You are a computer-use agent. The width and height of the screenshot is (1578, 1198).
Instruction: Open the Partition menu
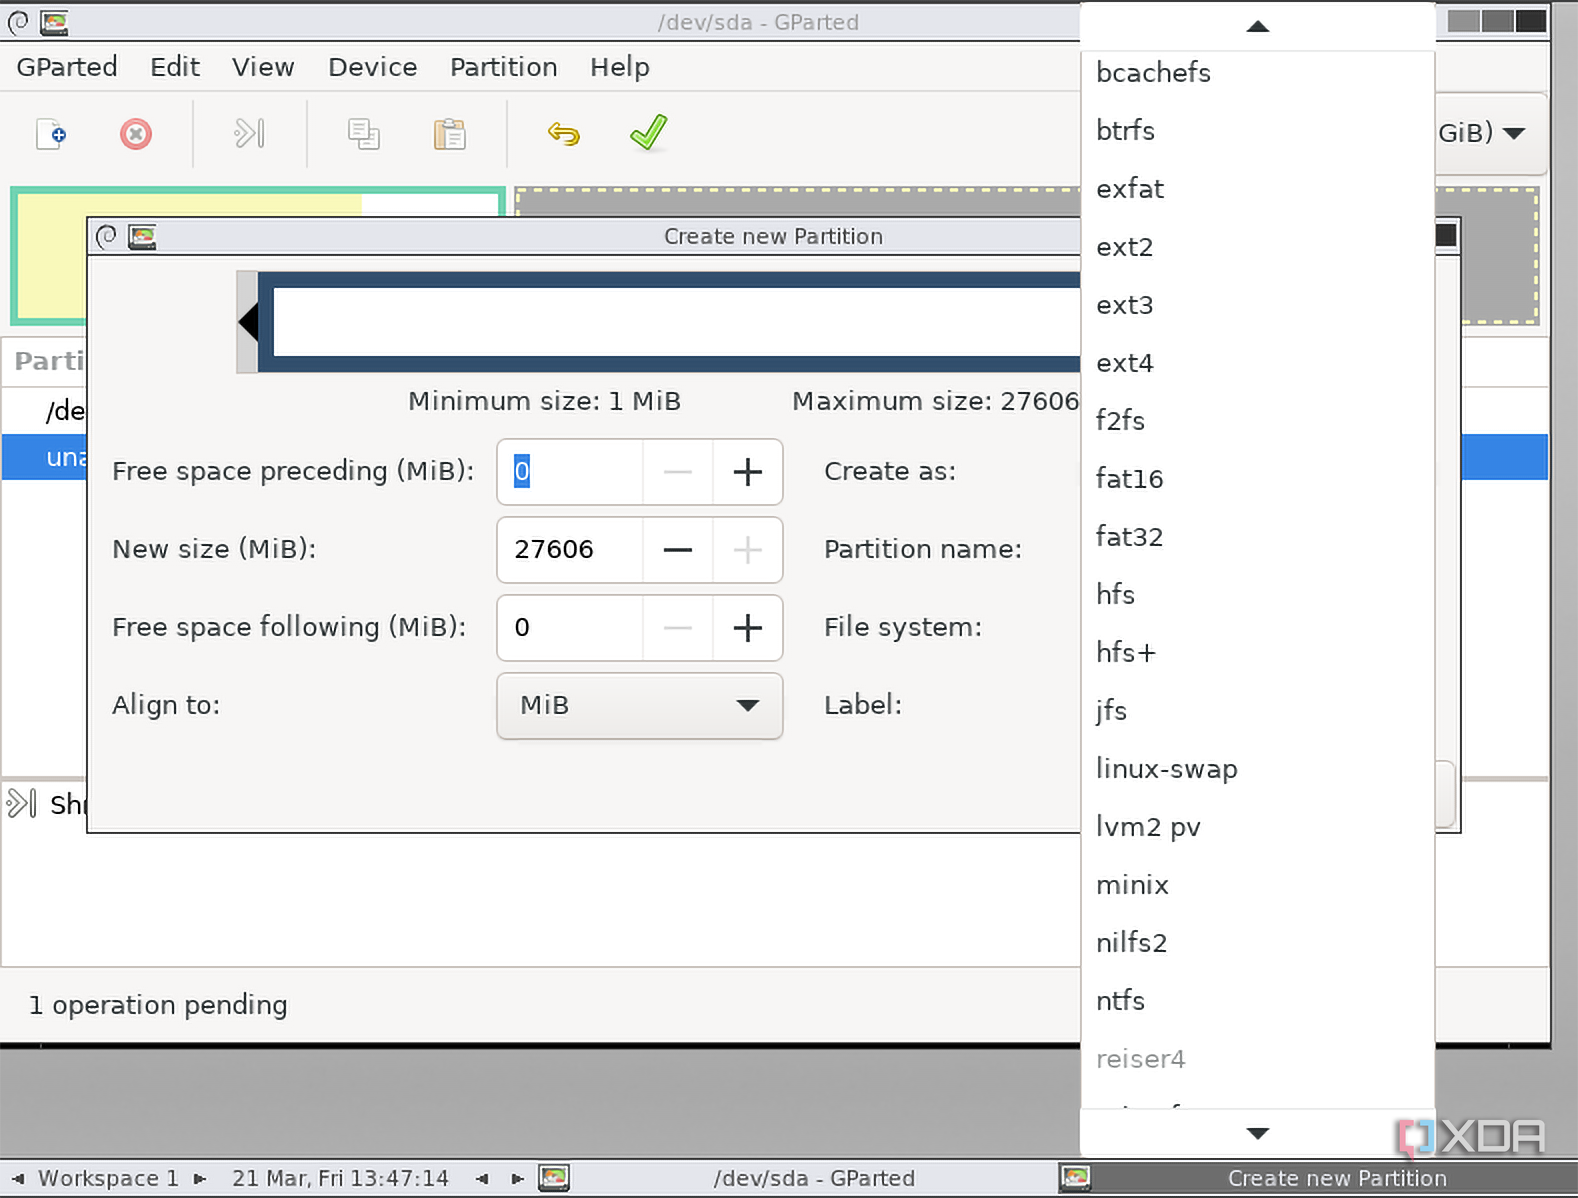coord(503,67)
